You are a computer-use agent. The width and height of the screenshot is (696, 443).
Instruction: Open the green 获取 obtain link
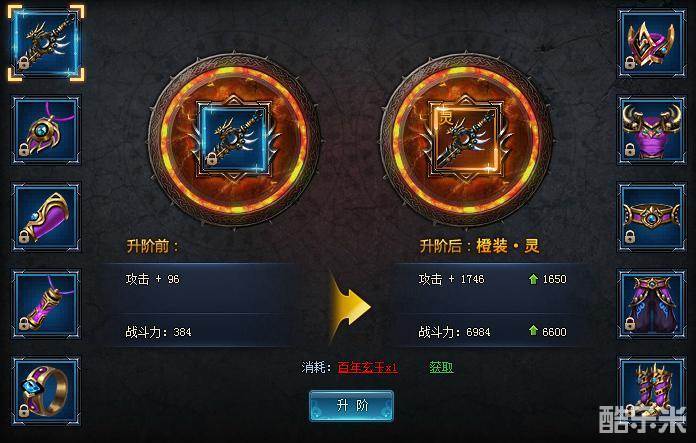point(441,367)
